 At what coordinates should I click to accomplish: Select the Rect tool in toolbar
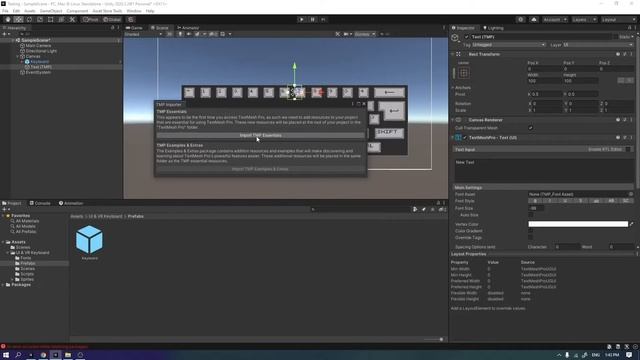tap(51, 20)
